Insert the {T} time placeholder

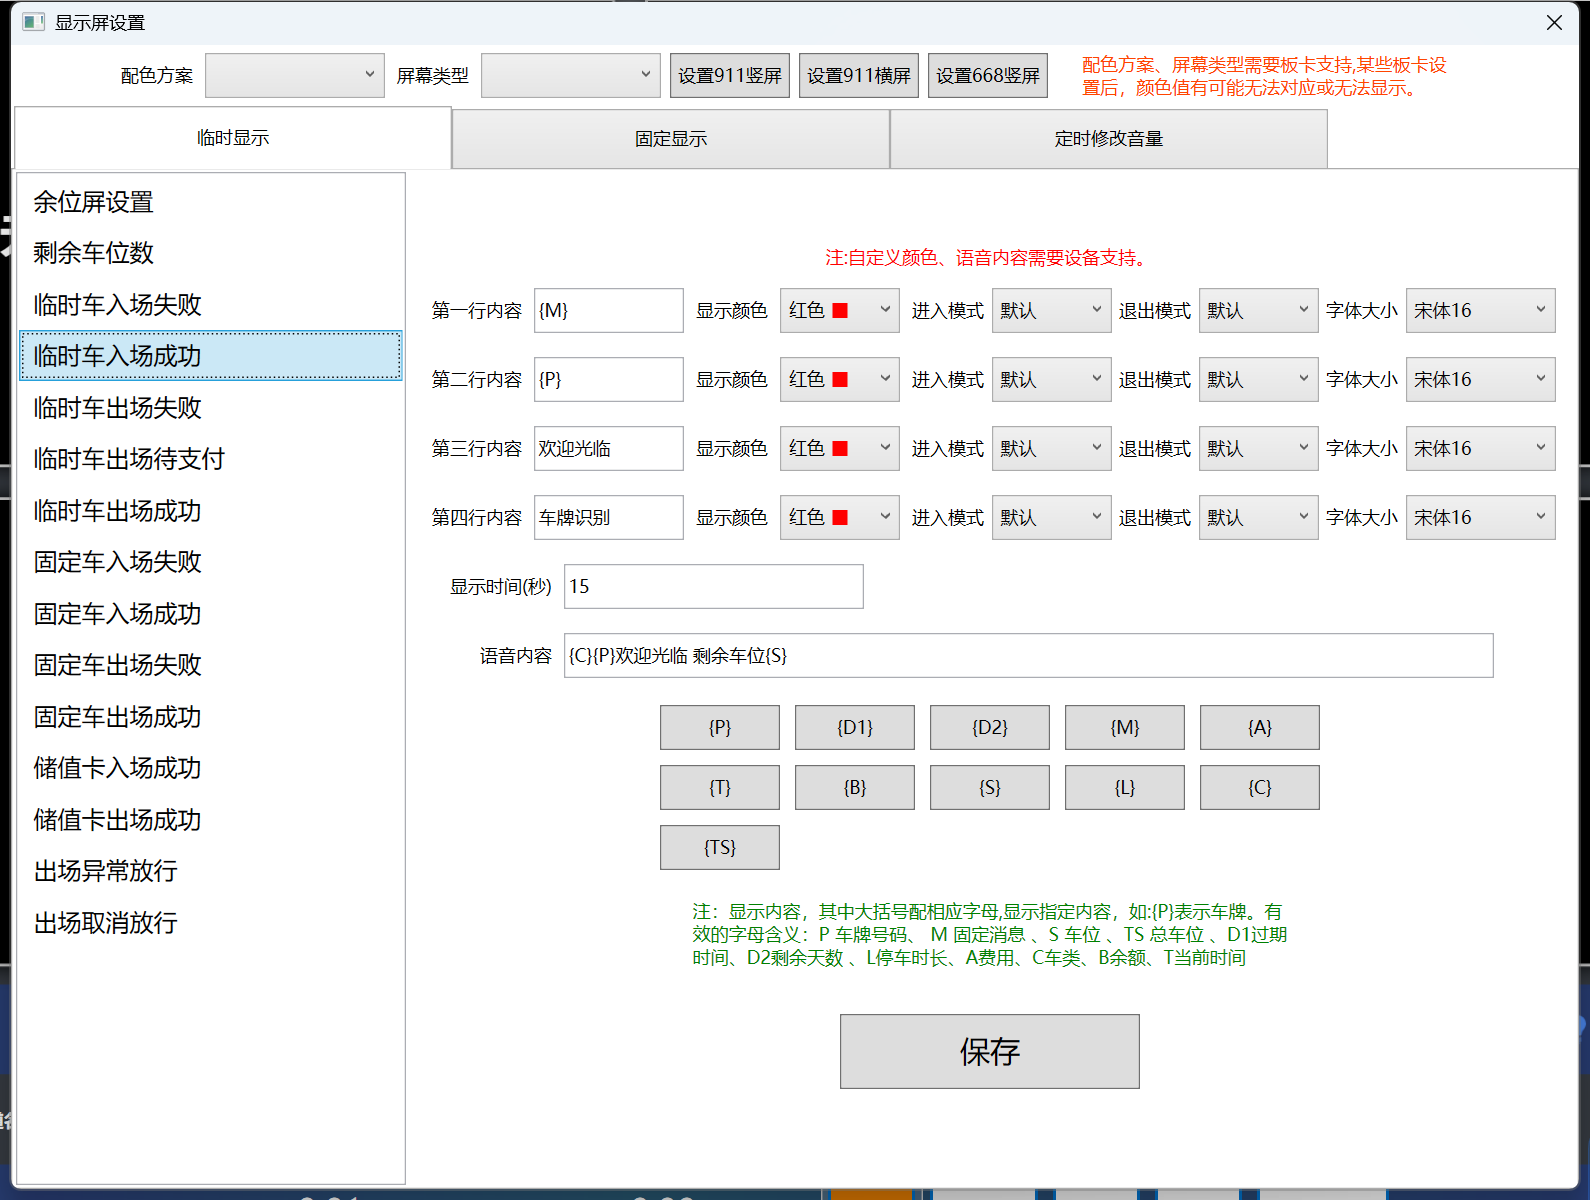(720, 787)
